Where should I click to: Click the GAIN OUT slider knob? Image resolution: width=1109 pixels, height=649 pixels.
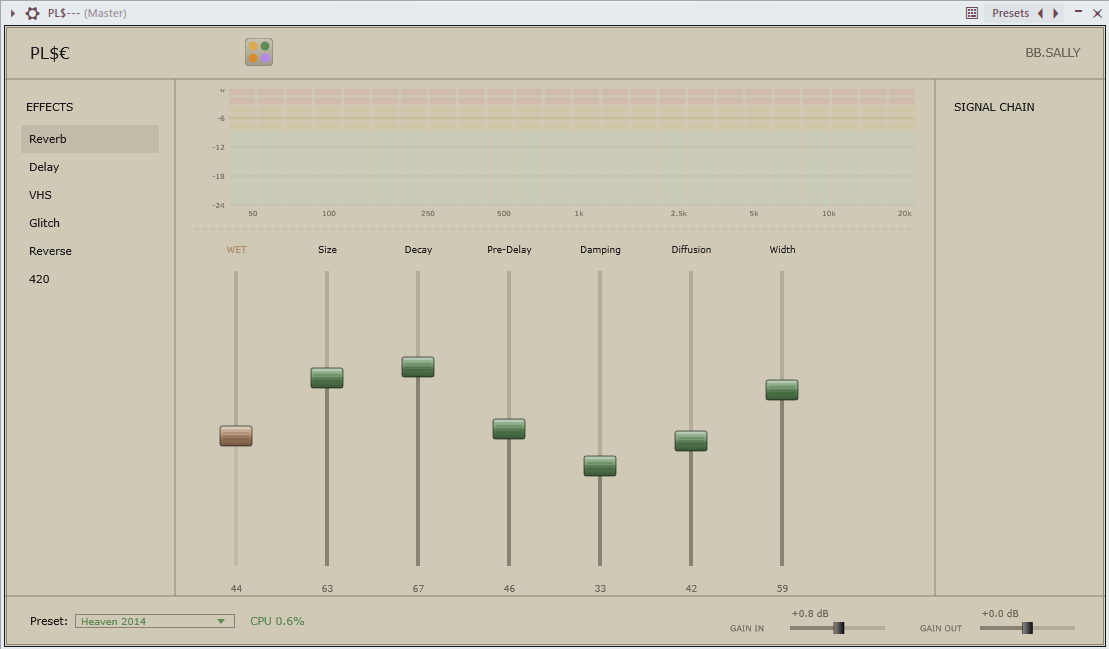(x=1028, y=628)
